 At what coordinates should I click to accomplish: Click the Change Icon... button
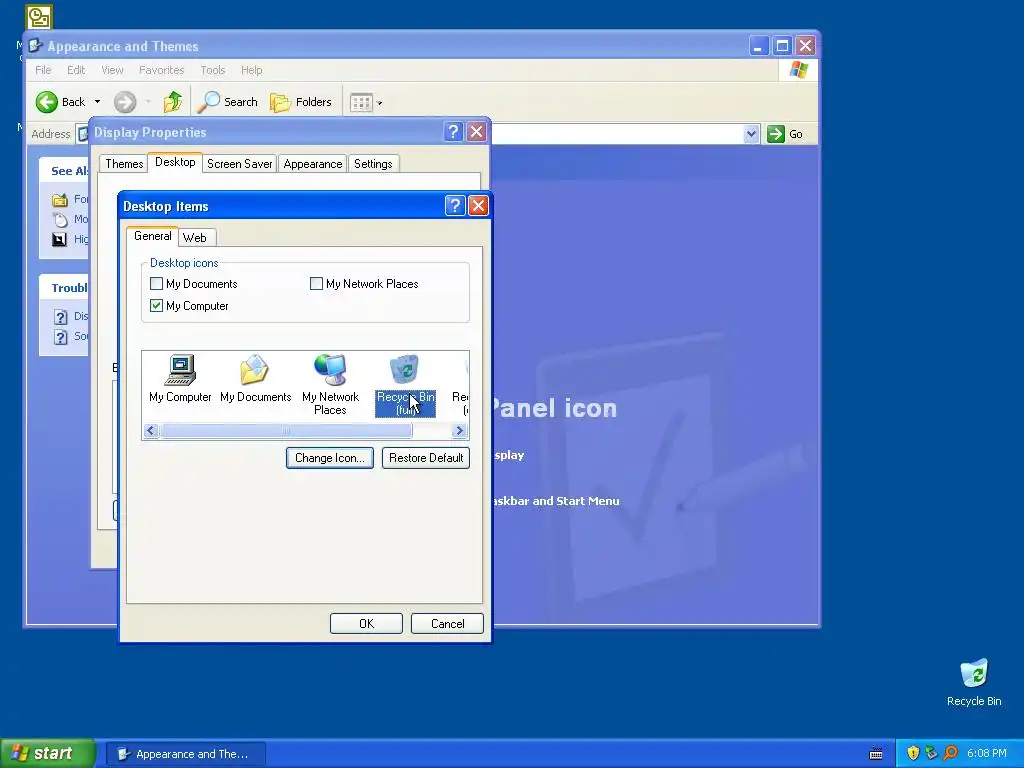point(330,458)
